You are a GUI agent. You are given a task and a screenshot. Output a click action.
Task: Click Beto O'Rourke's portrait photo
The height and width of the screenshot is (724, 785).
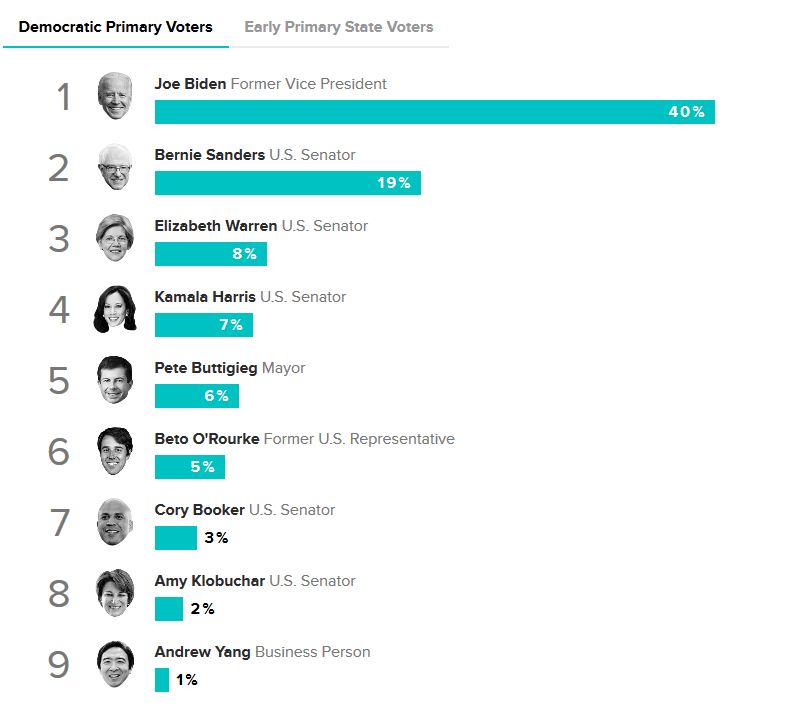115,451
